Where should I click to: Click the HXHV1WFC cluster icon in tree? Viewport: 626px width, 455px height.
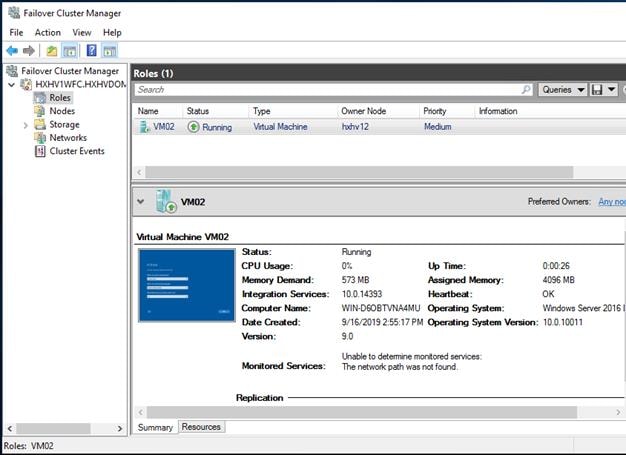[x=26, y=84]
